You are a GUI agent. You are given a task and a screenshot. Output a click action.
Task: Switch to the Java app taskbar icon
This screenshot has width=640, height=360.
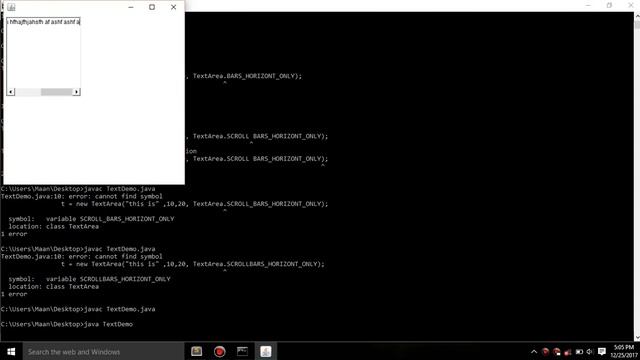(266, 351)
